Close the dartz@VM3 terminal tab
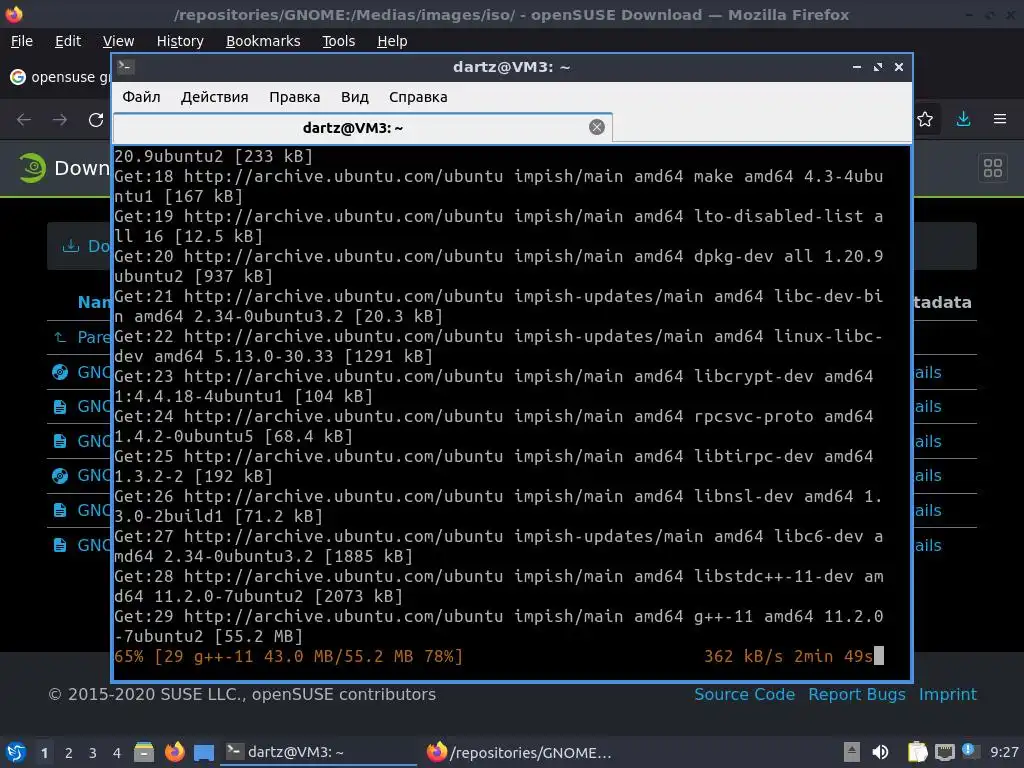Screen dimensions: 1024x768 point(596,127)
